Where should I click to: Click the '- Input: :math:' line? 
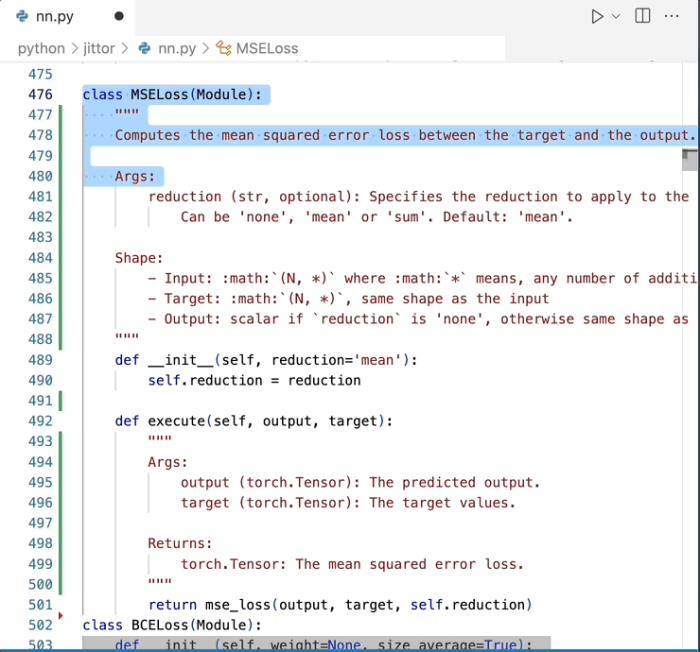[x=422, y=279]
